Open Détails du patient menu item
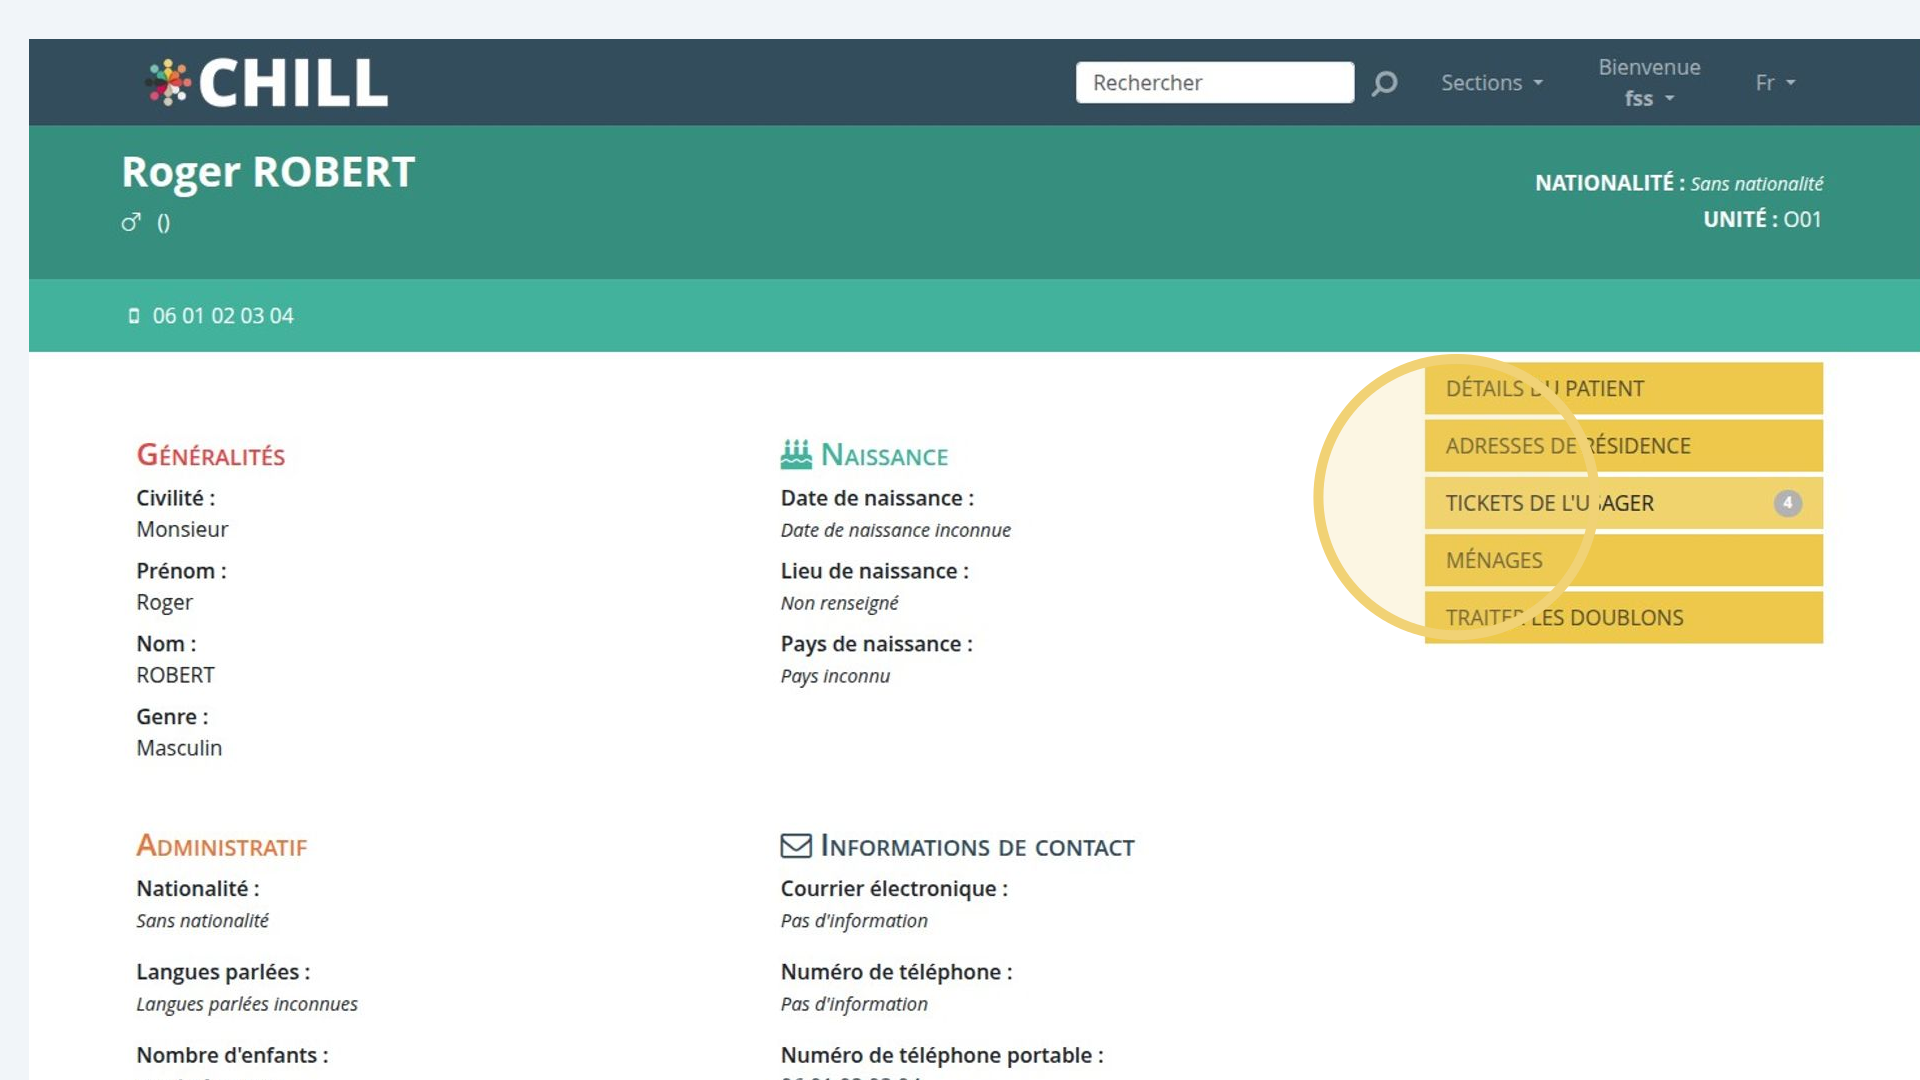This screenshot has height=1080, width=1920. [1623, 388]
